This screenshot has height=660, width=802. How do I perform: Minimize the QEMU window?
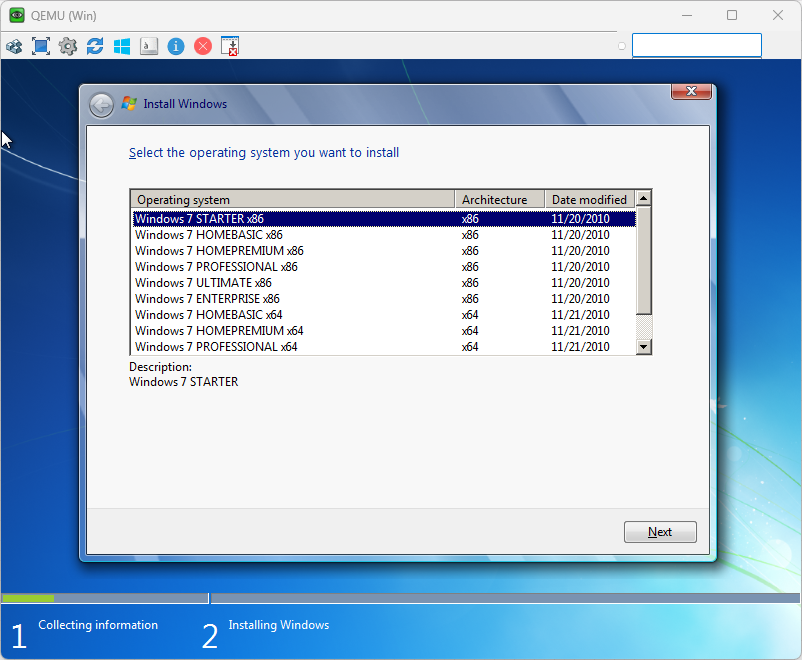[x=686, y=15]
